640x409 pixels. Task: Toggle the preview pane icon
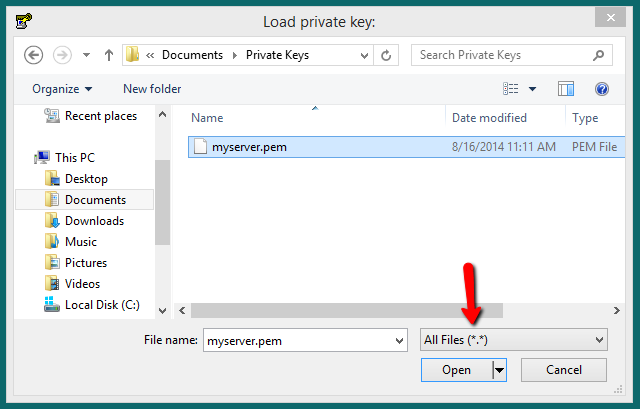point(566,89)
